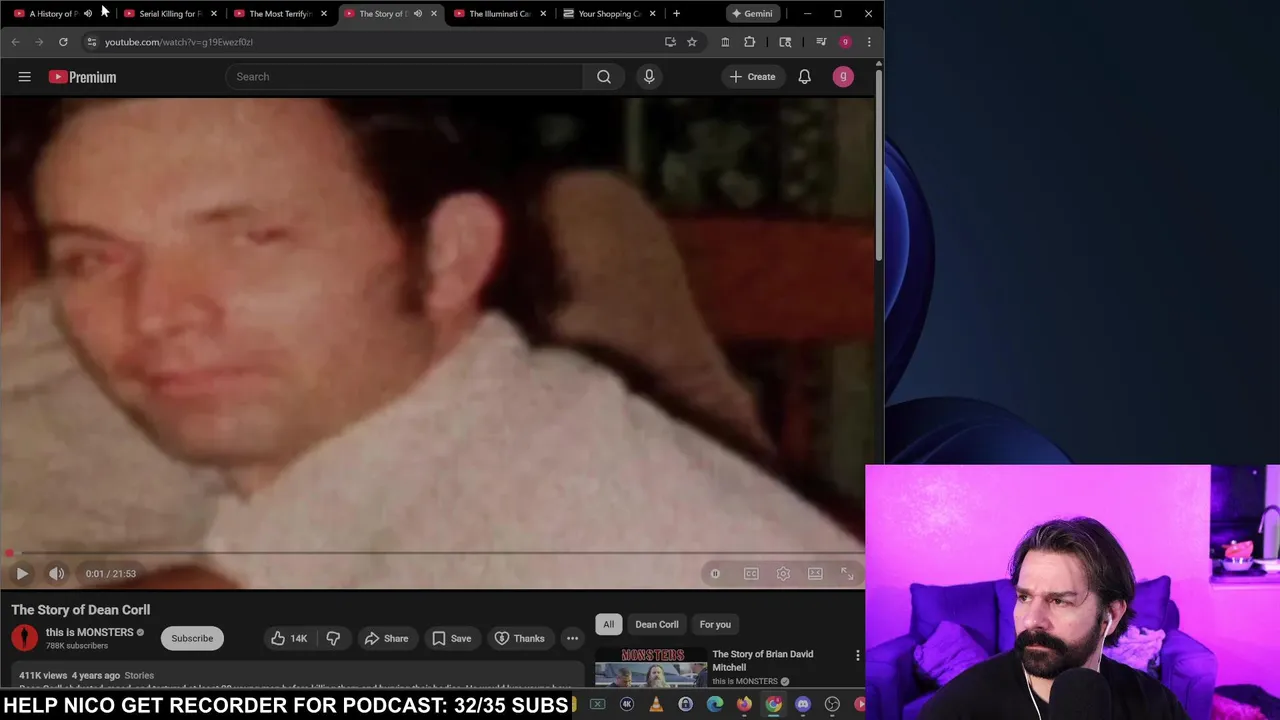Select the For you filter chip
The image size is (1280, 720).
pos(715,624)
